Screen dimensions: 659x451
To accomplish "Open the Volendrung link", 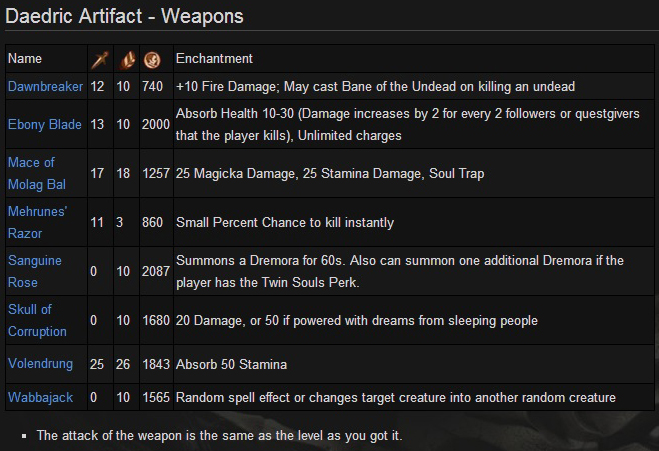I will (42, 362).
